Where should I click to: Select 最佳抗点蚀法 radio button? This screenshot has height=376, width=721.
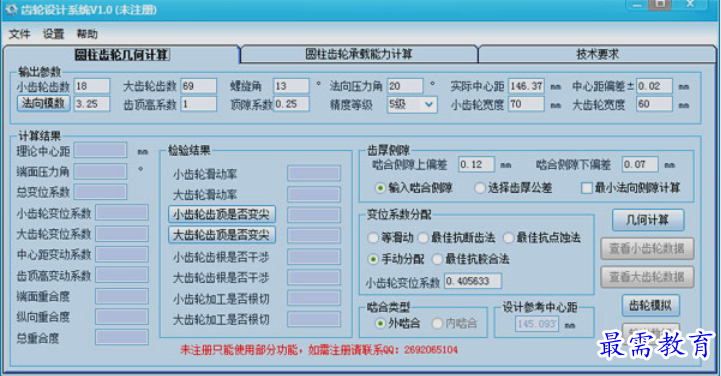[x=508, y=238]
